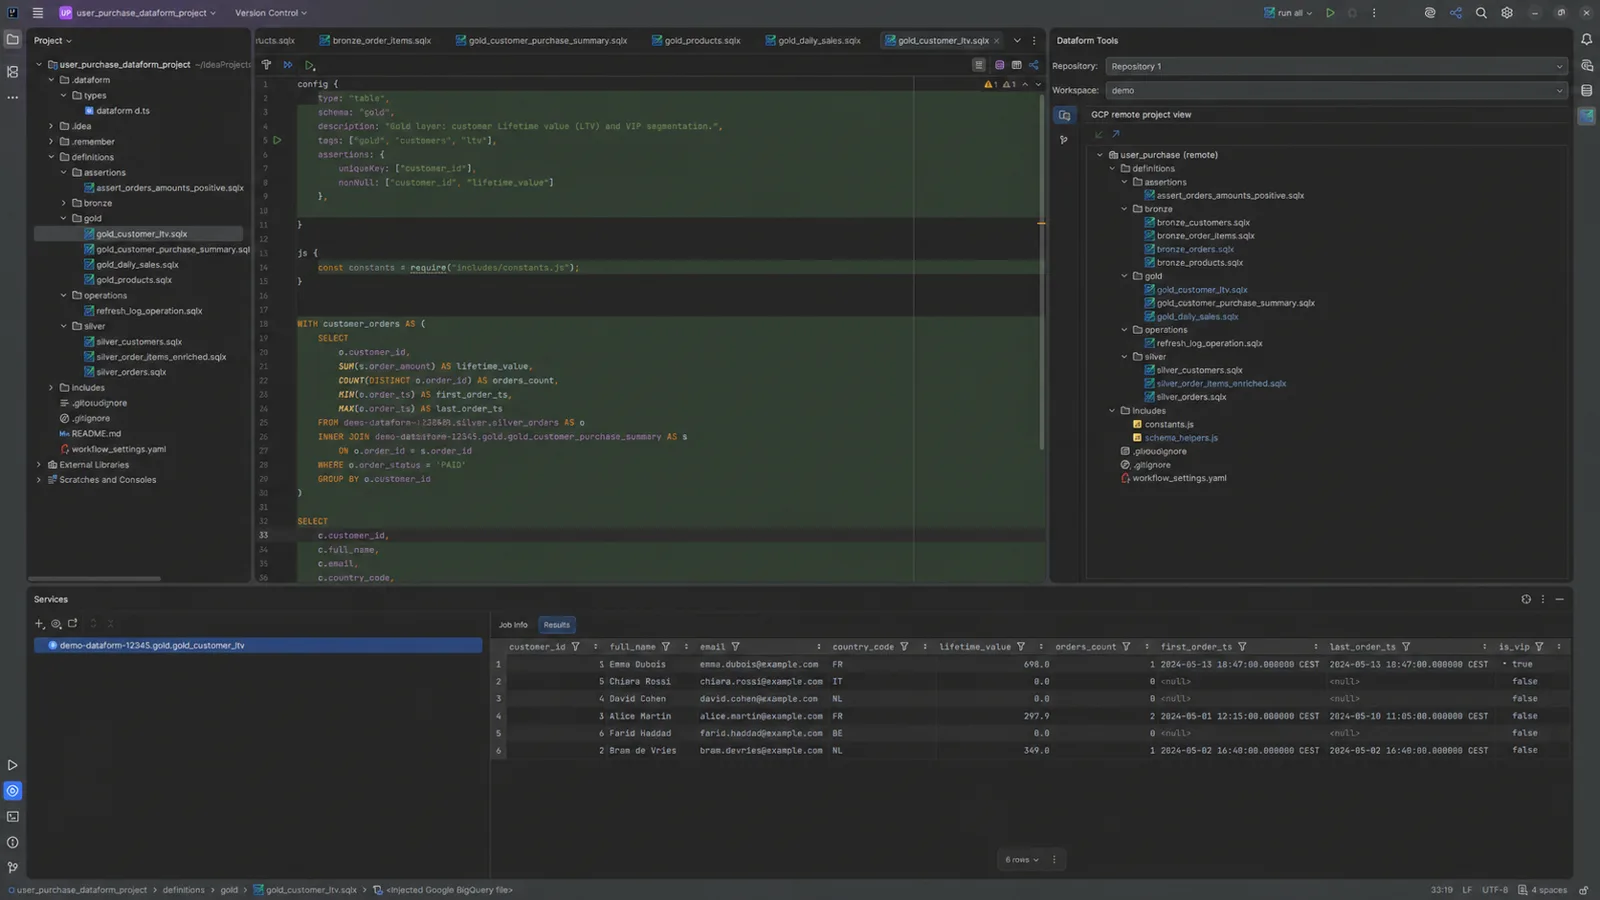1600x900 pixels.
Task: Collapse the gold folder in Project tree
Action: [64, 218]
